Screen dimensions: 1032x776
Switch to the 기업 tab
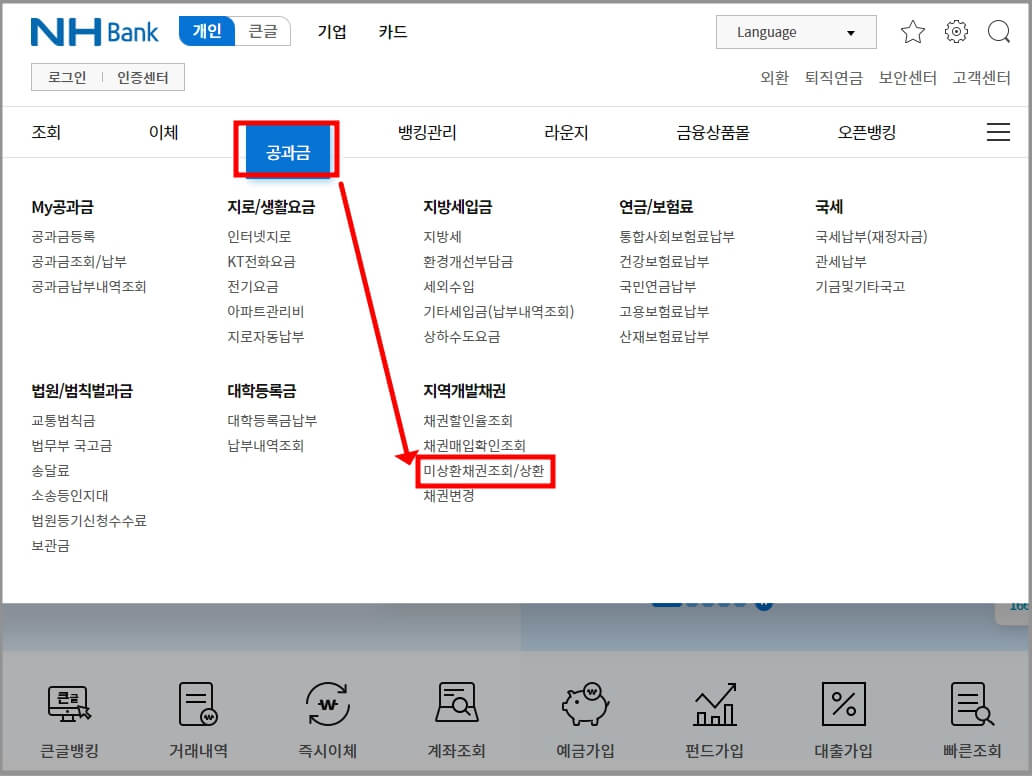[x=332, y=31]
